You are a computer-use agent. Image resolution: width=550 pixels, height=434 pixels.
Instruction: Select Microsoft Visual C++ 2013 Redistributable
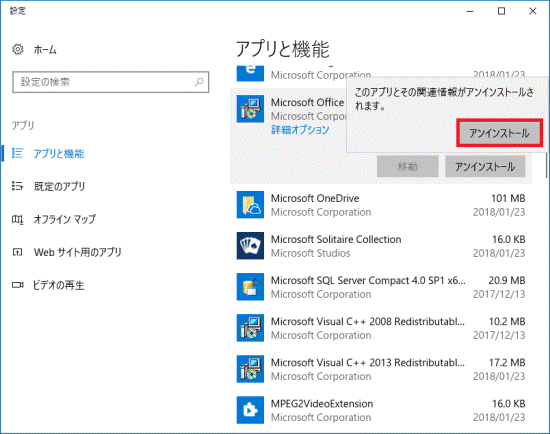coord(381,369)
